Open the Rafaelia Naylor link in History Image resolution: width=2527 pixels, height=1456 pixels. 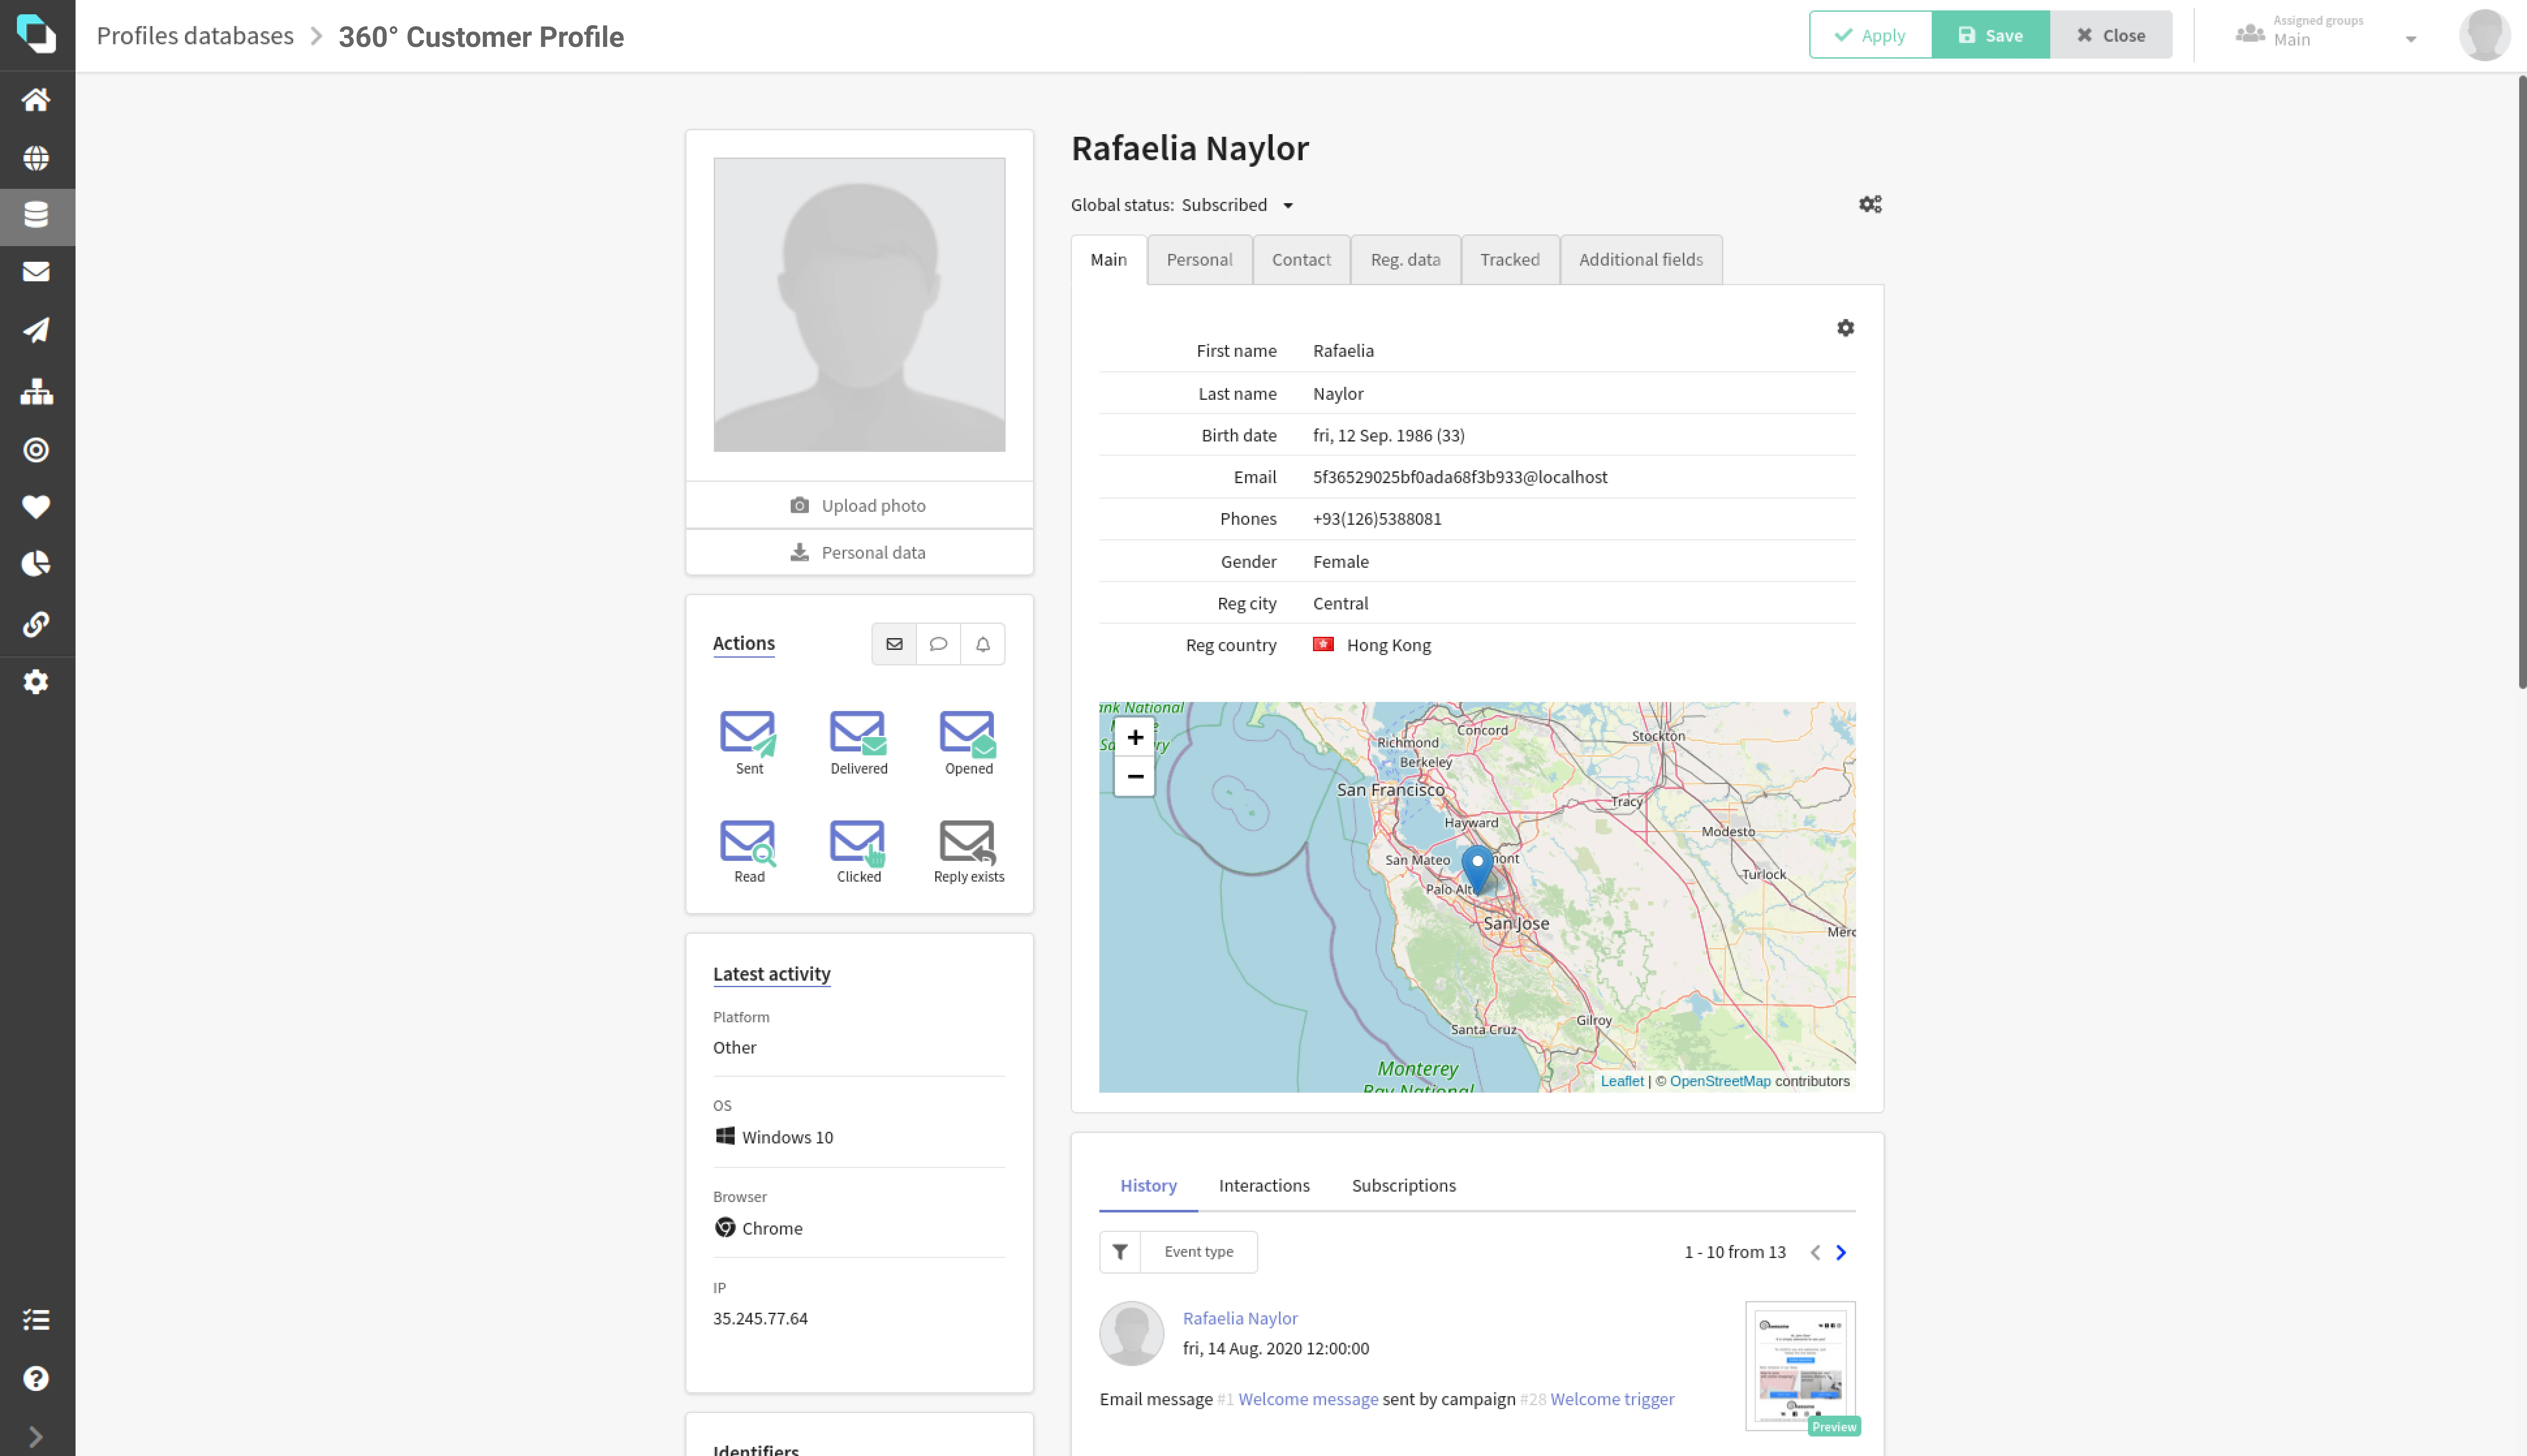click(1240, 1318)
